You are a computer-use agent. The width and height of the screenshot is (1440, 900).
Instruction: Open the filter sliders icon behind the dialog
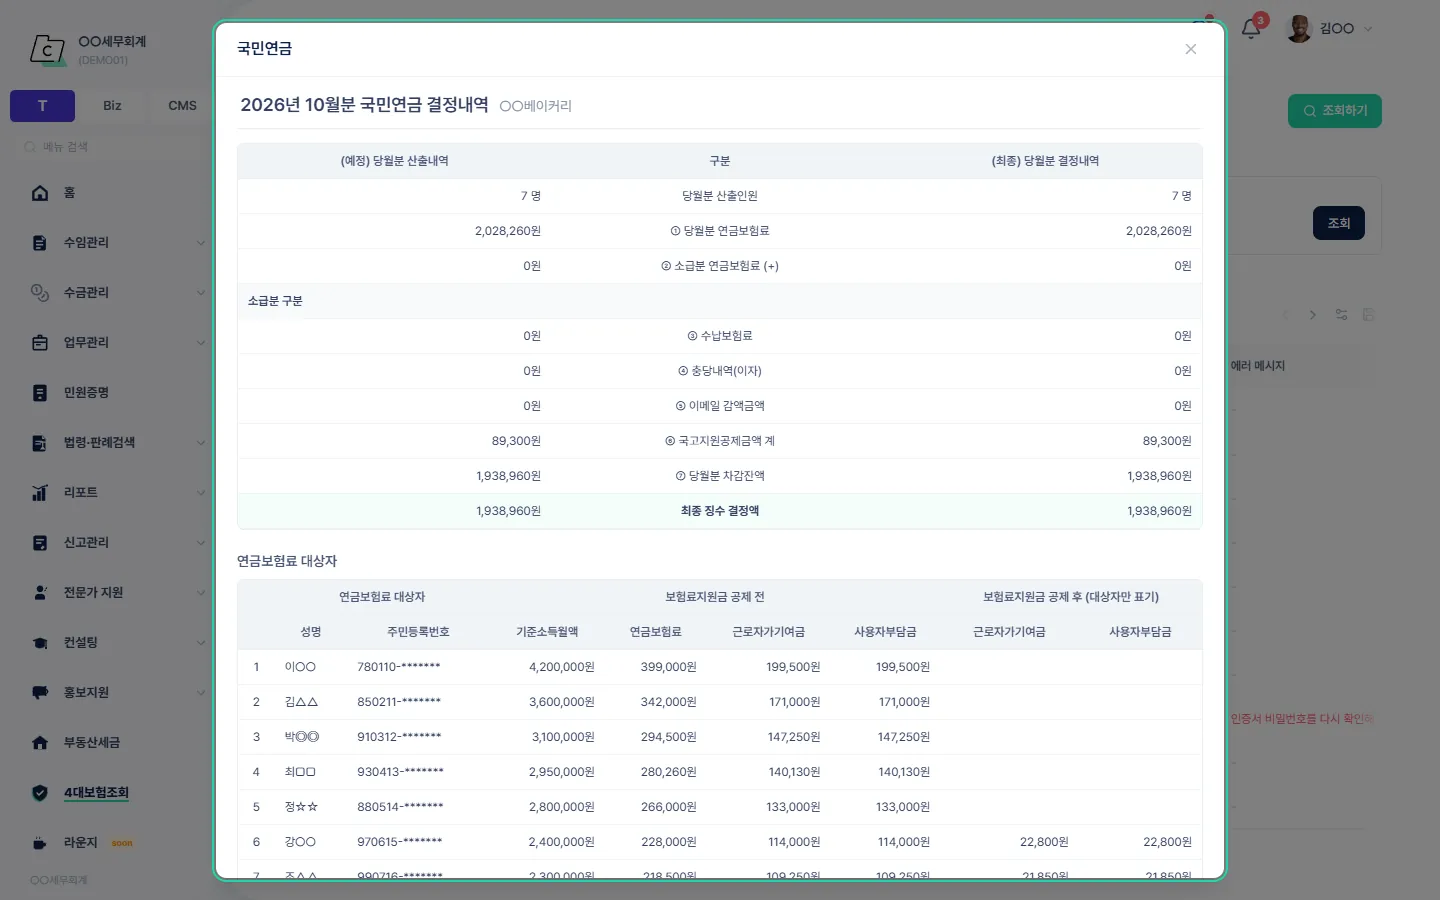tap(1342, 315)
